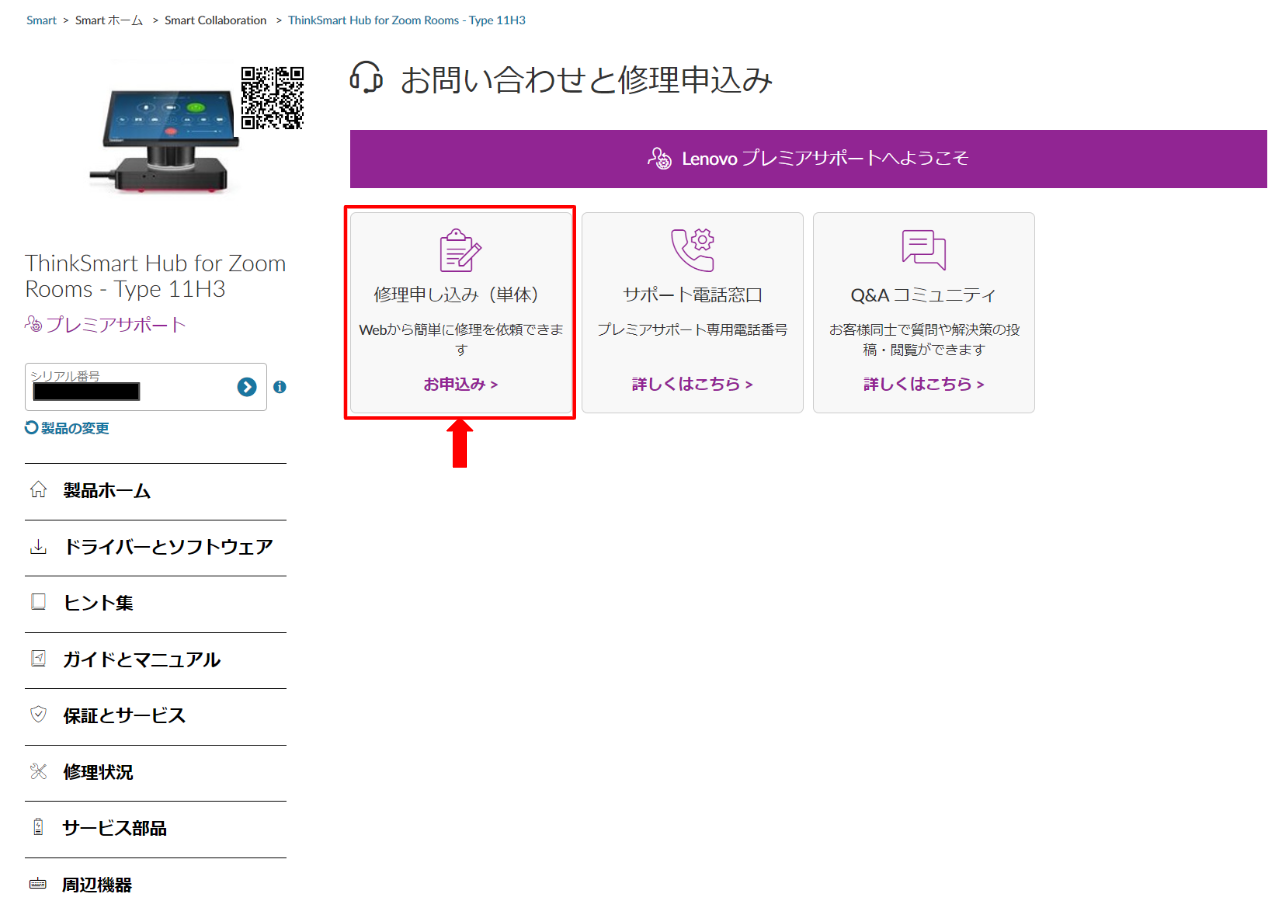This screenshot has width=1284, height=921.
Task: Click the headset icon beside the page title
Action: pos(367,77)
